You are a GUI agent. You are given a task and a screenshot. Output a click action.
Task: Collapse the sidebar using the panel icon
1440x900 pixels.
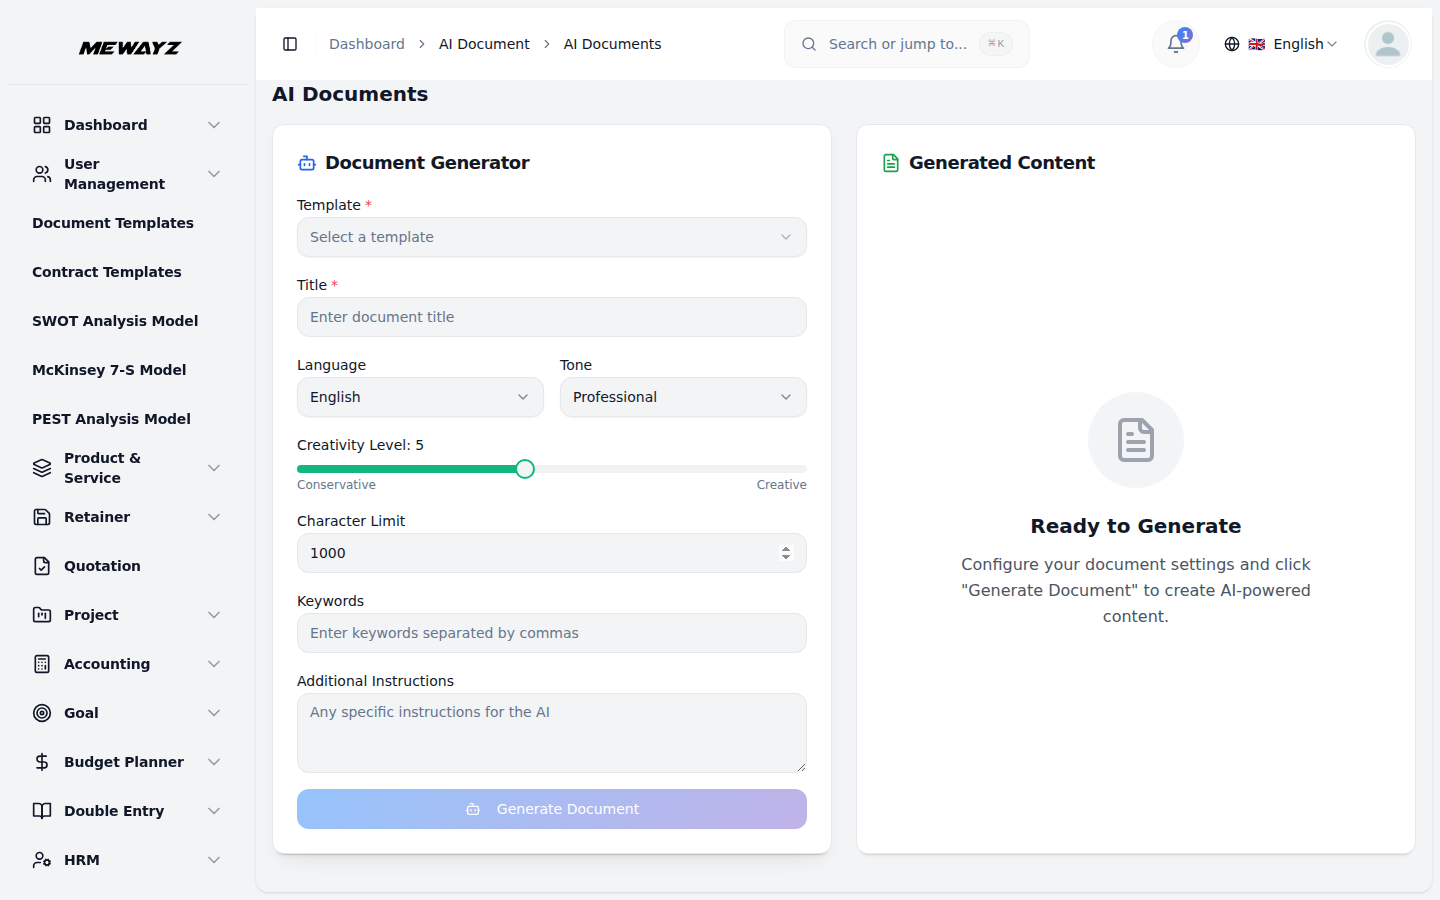pos(290,43)
